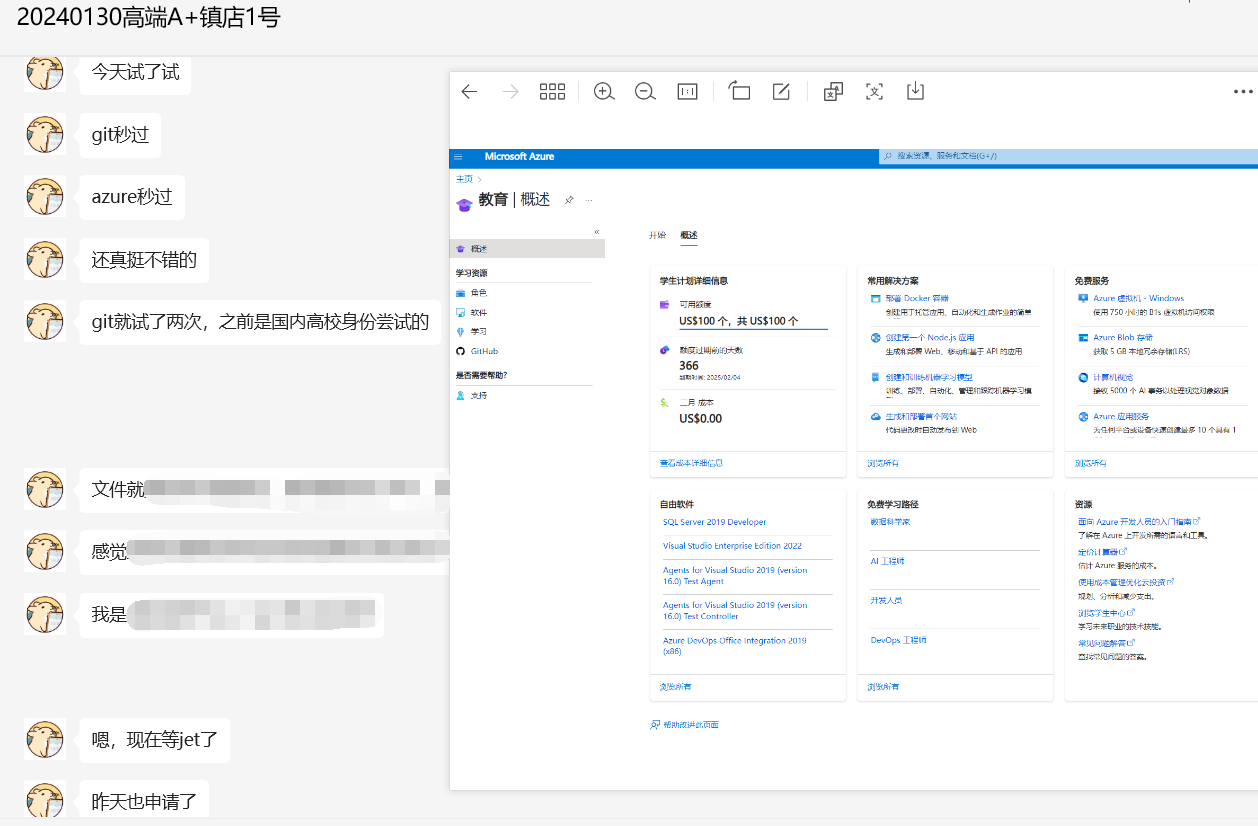Zoom out of the image with minus magnifier
This screenshot has height=826, width=1258.
(x=645, y=92)
